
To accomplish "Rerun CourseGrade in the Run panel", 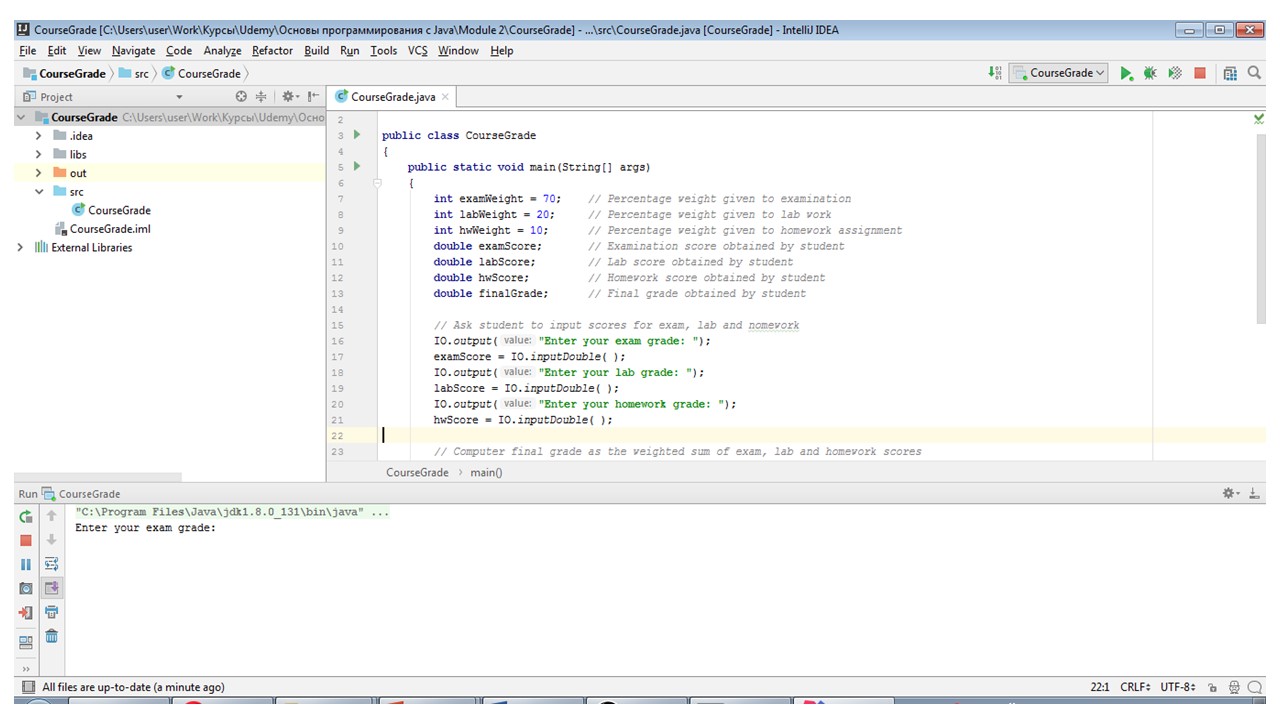I will 26,516.
